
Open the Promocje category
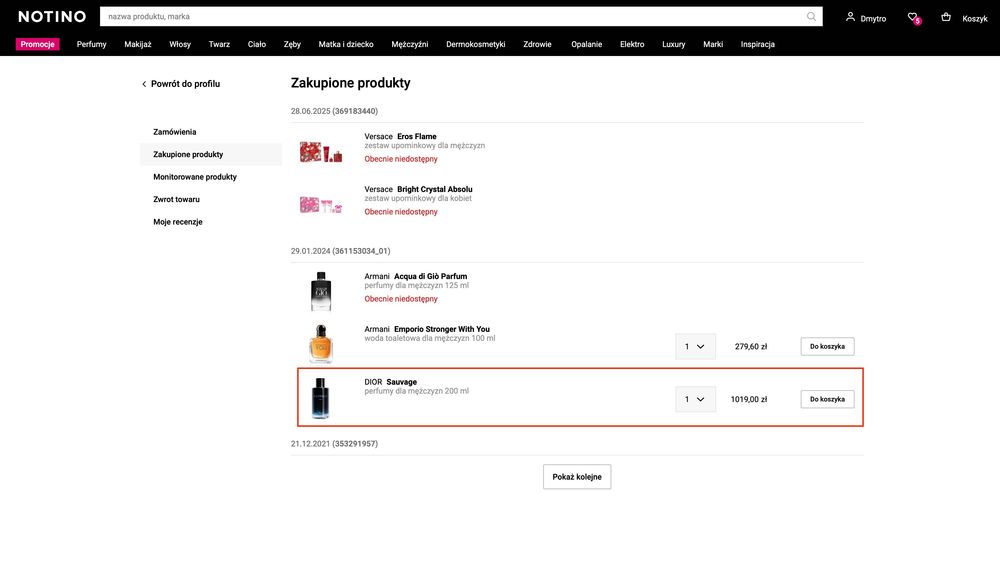coord(38,44)
